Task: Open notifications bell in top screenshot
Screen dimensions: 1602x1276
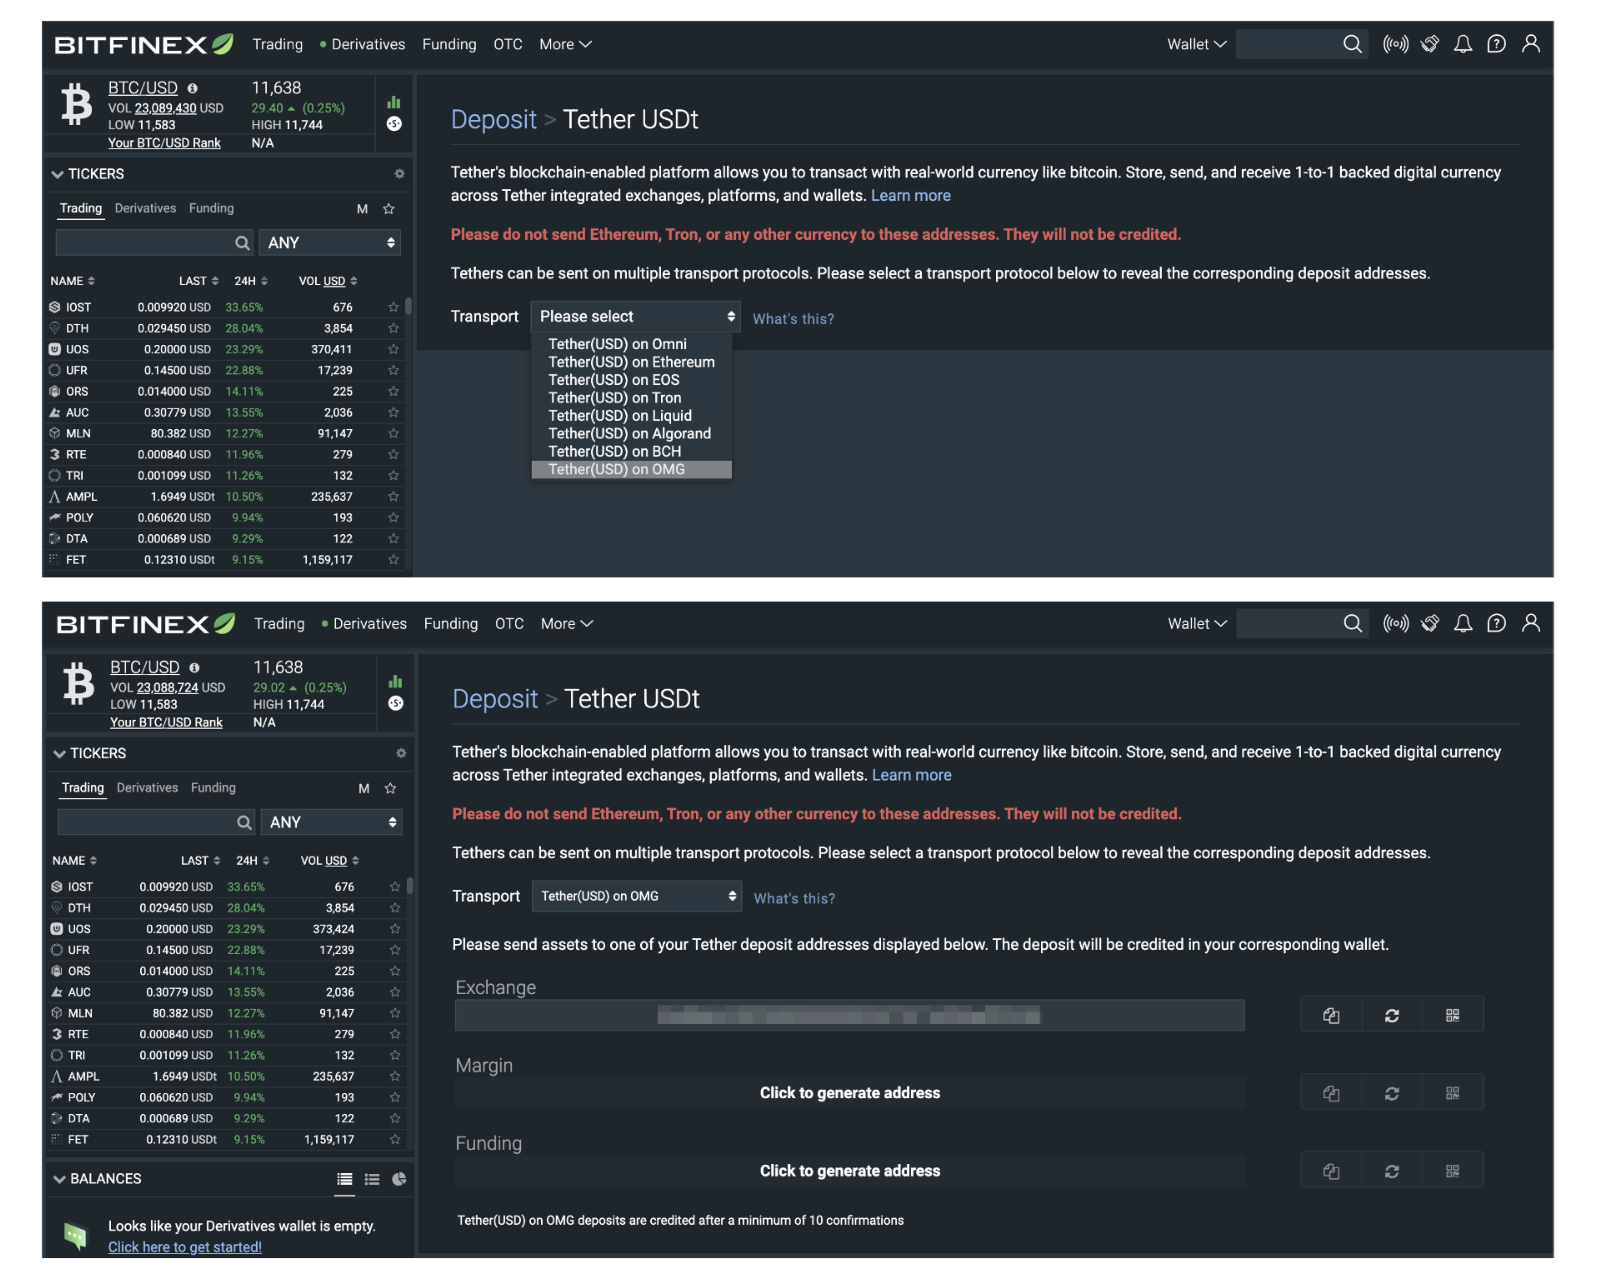Action: coord(1463,44)
